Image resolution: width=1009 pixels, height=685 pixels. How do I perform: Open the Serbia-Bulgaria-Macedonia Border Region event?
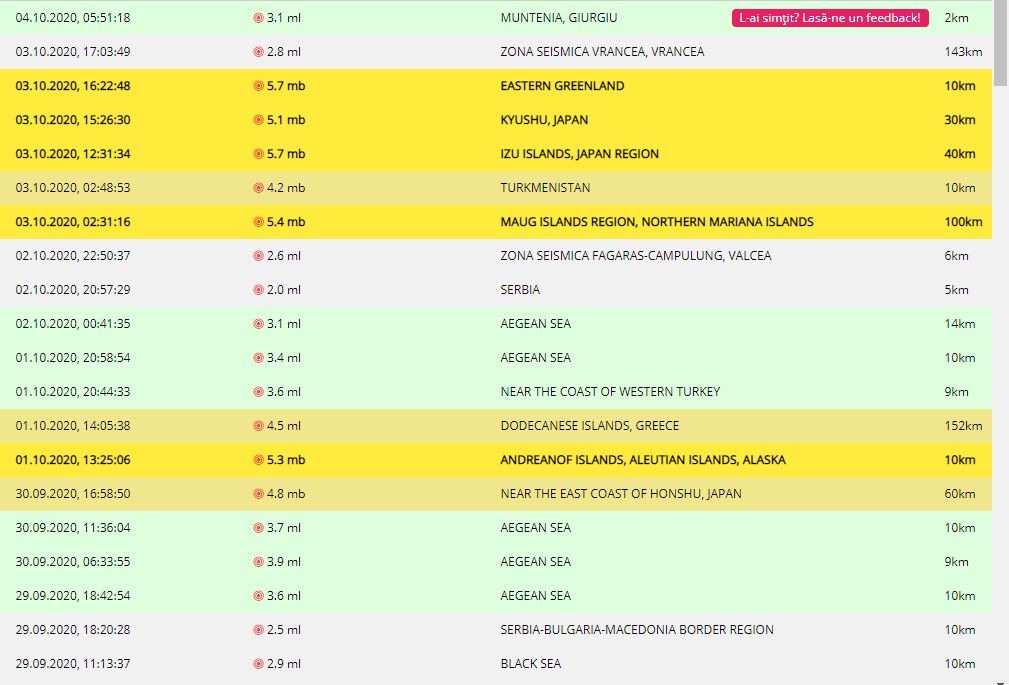click(x=636, y=630)
